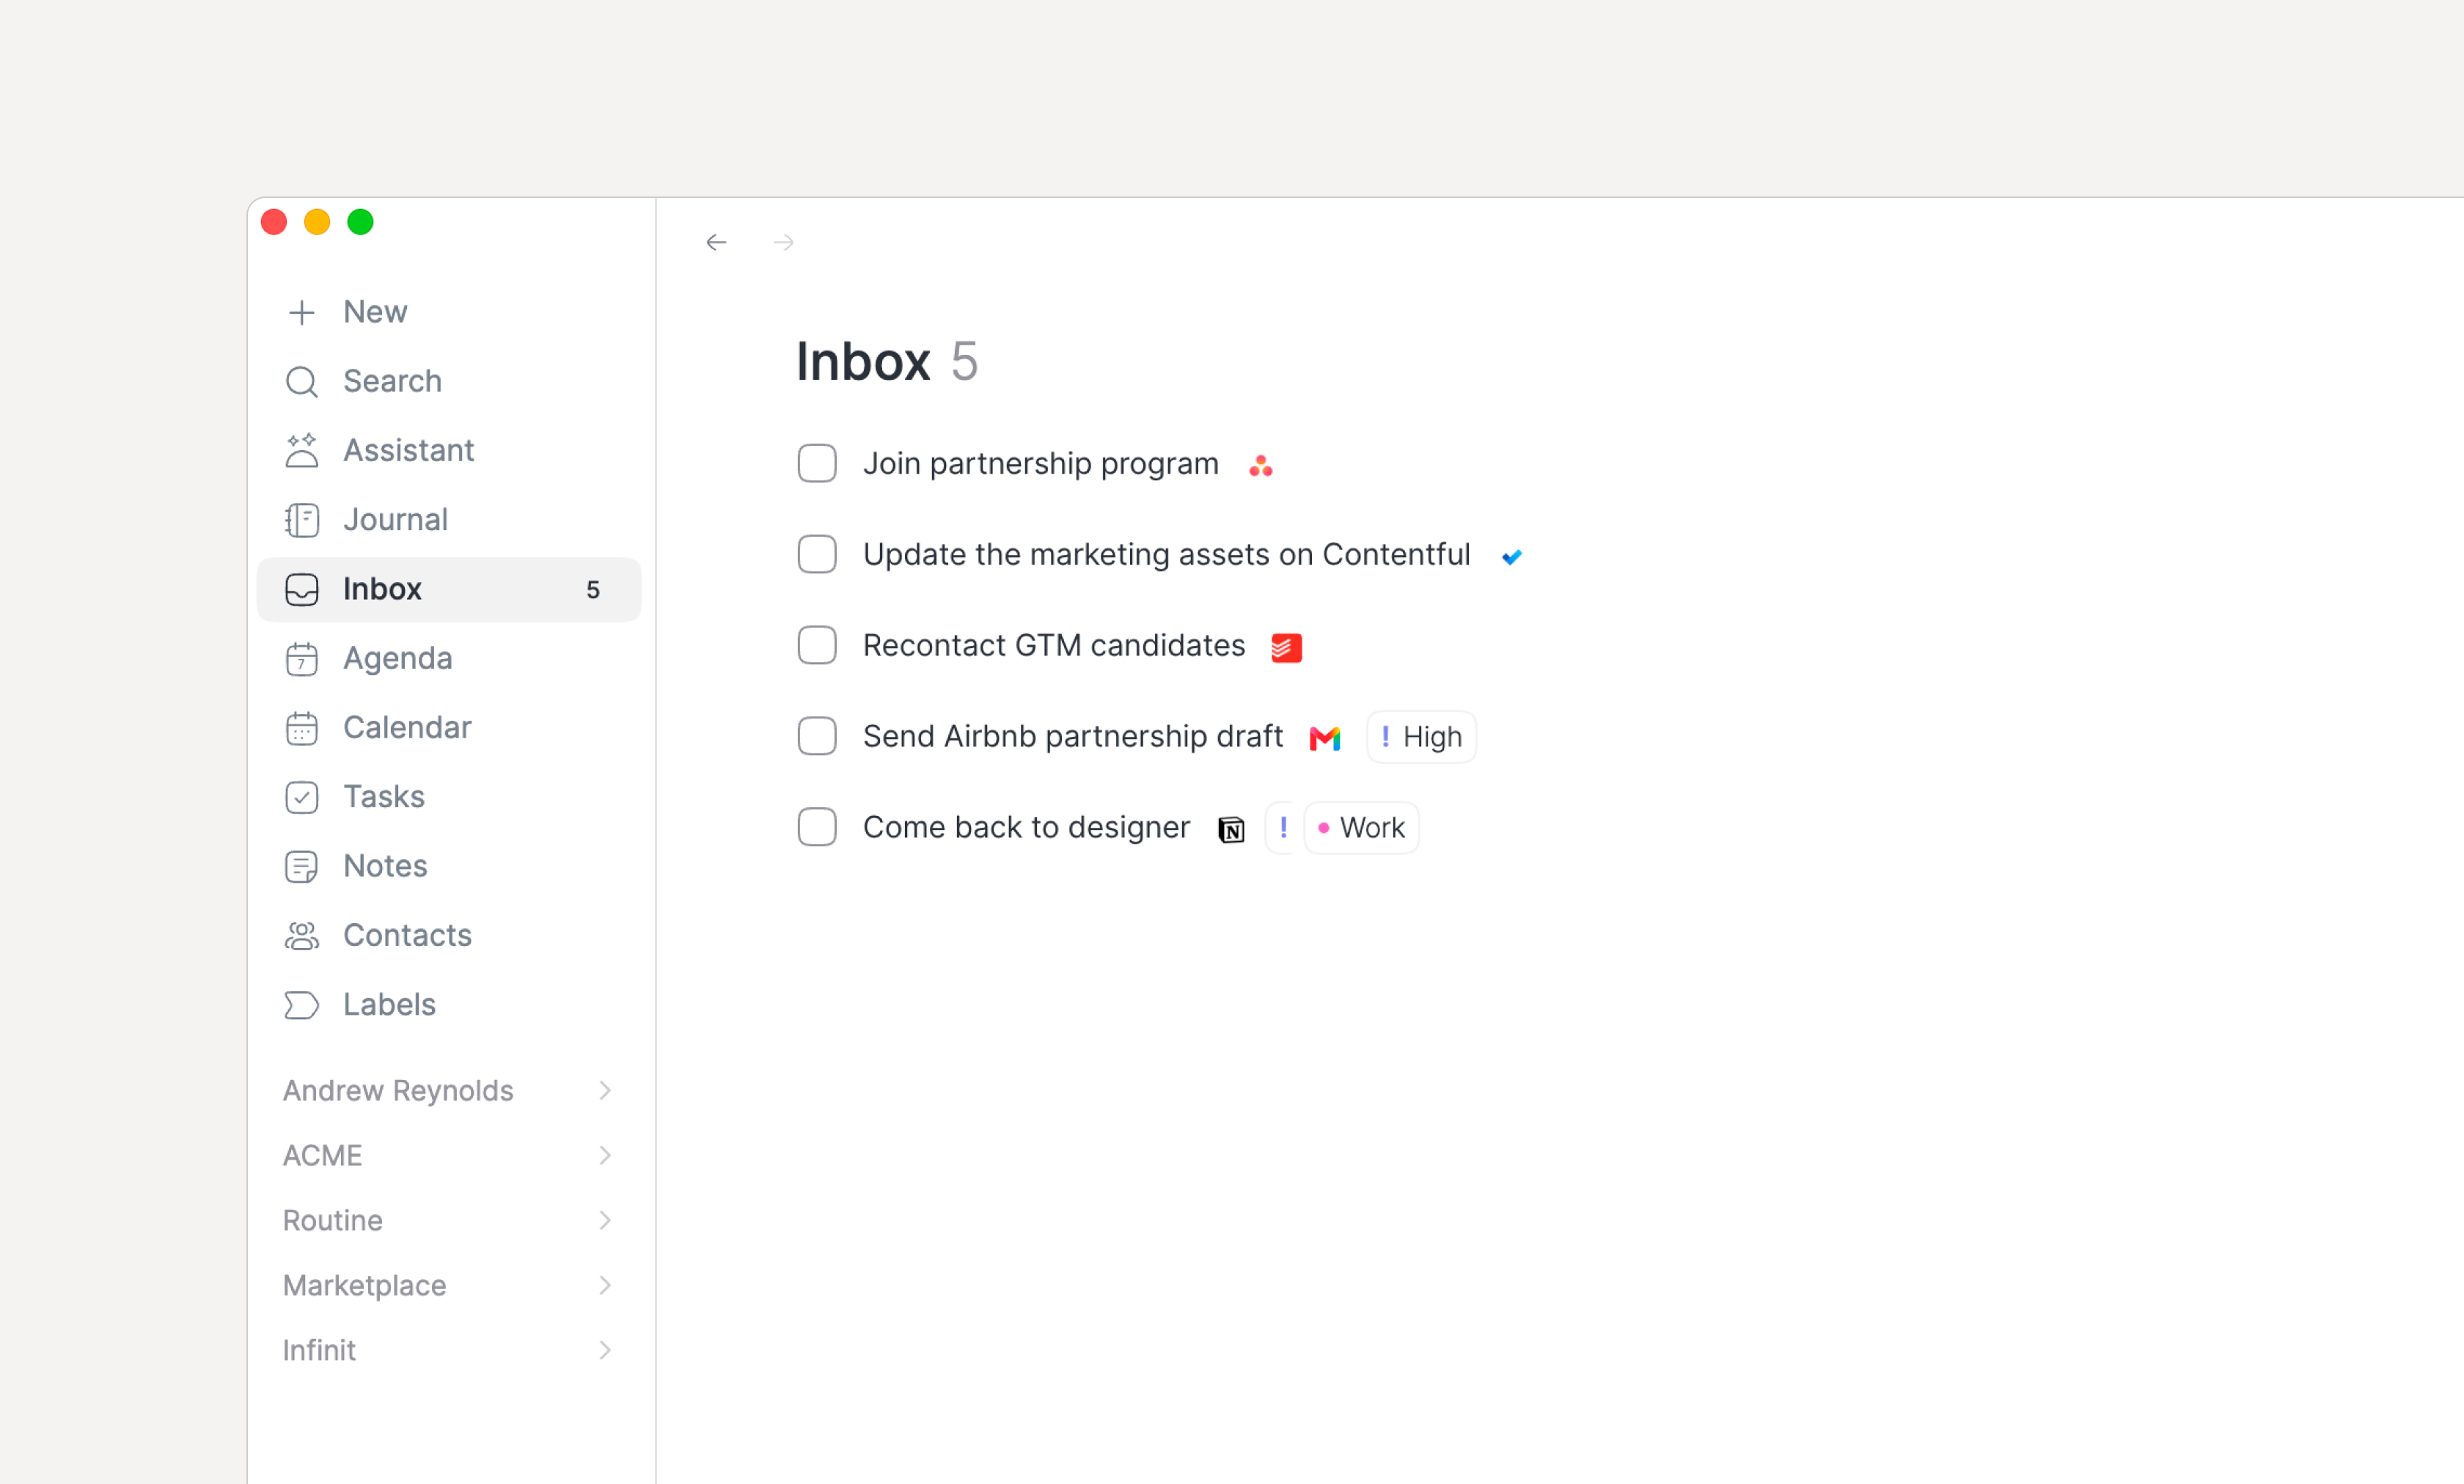Viewport: 2464px width, 1484px height.
Task: Expand the Marketplace section chevron
Action: click(x=605, y=1285)
